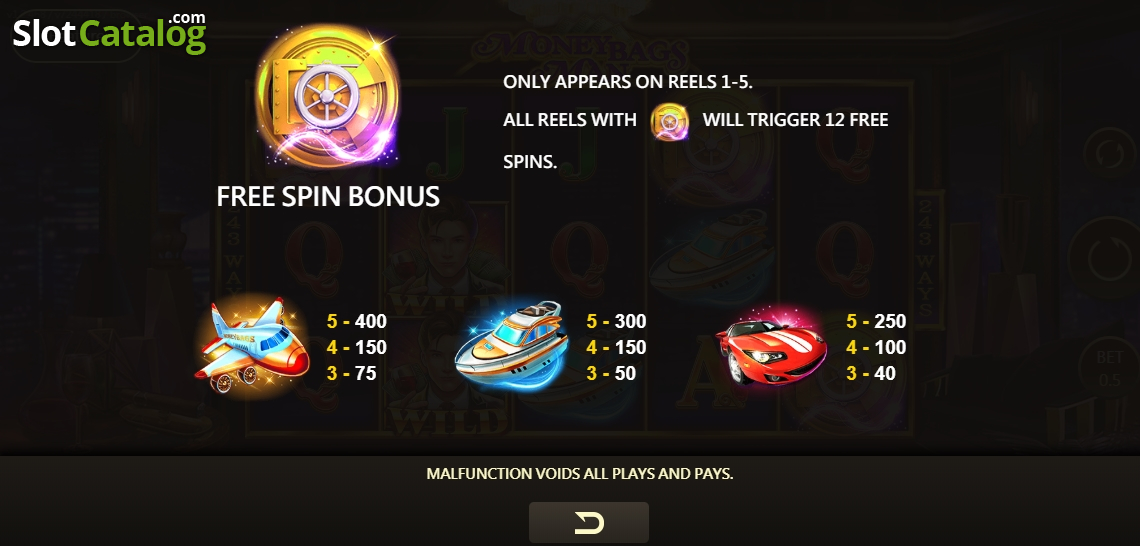Click the 'Only appears on reels 1-5' text
This screenshot has height=546, width=1140.
click(627, 82)
